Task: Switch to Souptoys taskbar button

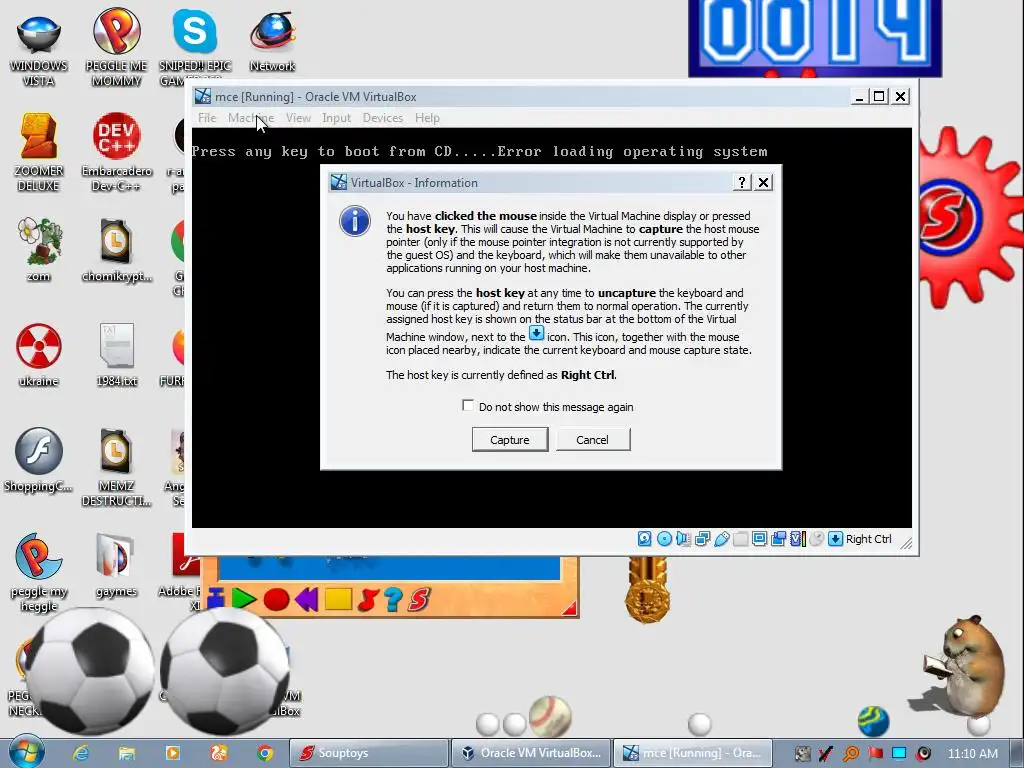Action: pyautogui.click(x=370, y=753)
